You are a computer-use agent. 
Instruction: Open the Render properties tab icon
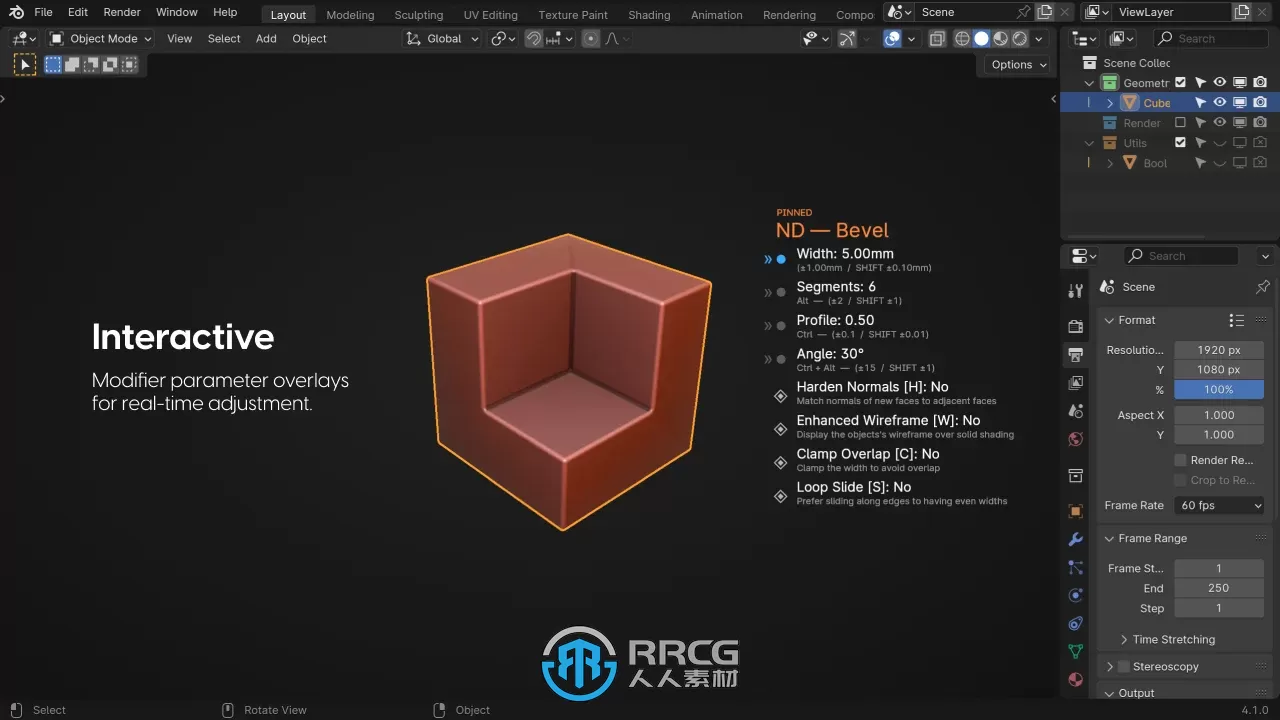point(1076,326)
